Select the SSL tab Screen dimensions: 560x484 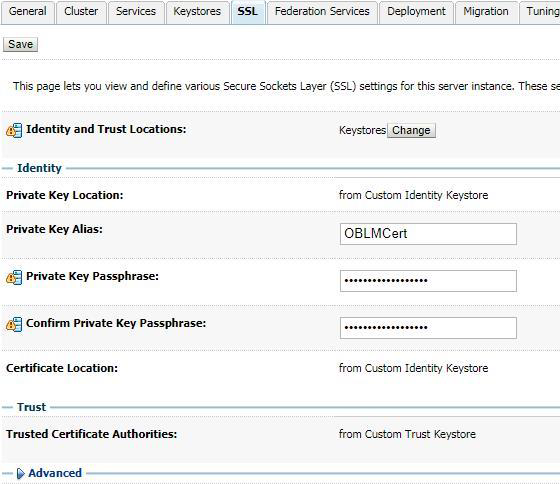[248, 12]
